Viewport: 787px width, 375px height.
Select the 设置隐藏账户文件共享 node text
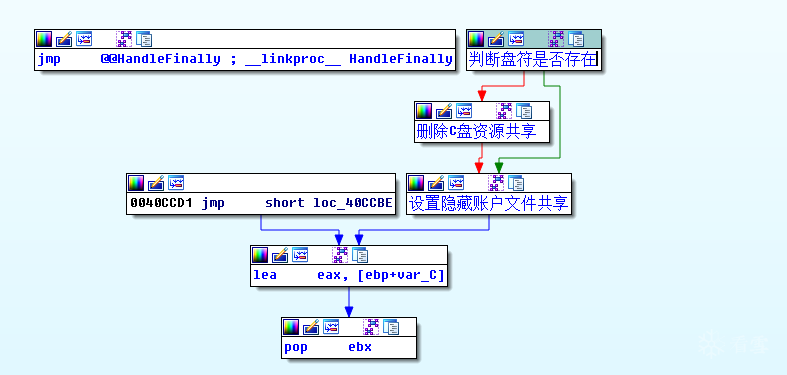click(488, 204)
